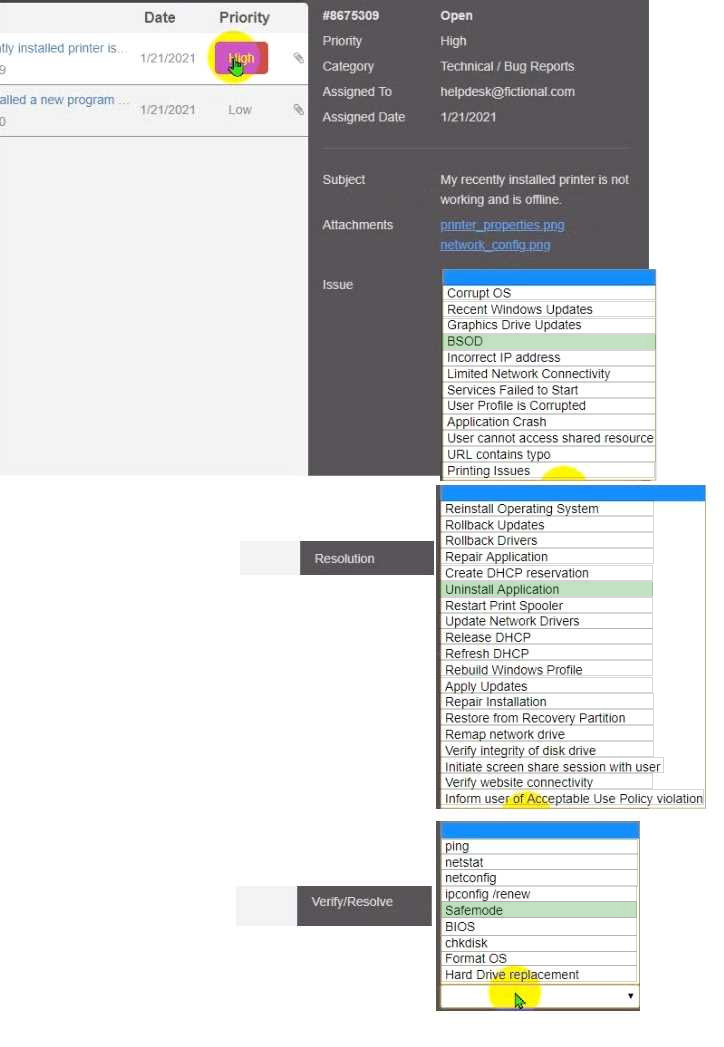Screen dimensions: 724x1047
Task: Expand the Verify/Resolve dropdown arrow
Action: 630,996
